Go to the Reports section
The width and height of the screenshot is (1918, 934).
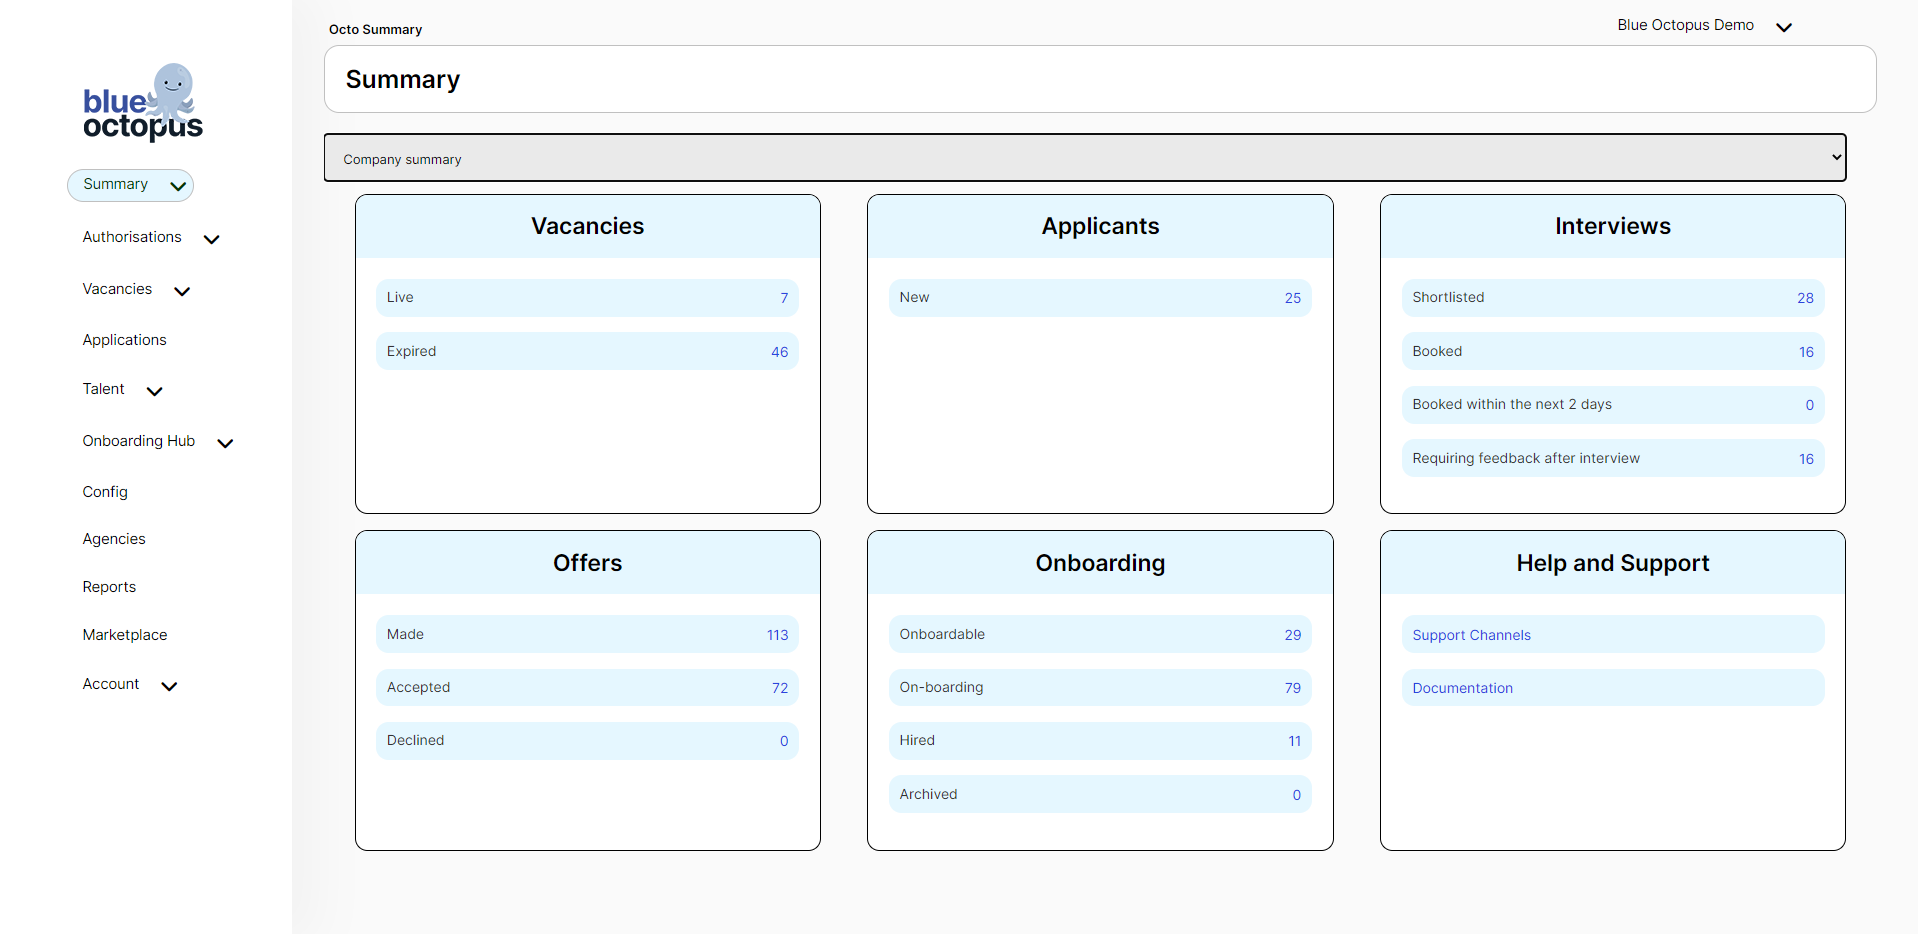click(109, 586)
